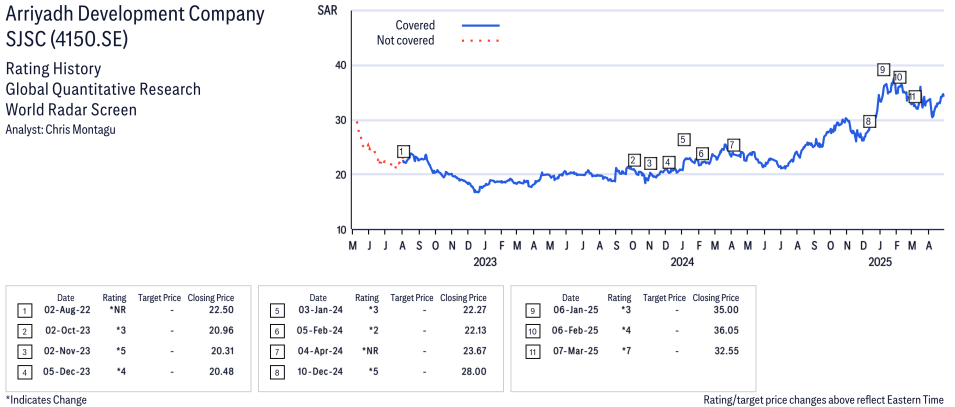Click chart marker 10 near February 2025
Image resolution: width=955 pixels, height=407 pixels.
(899, 77)
